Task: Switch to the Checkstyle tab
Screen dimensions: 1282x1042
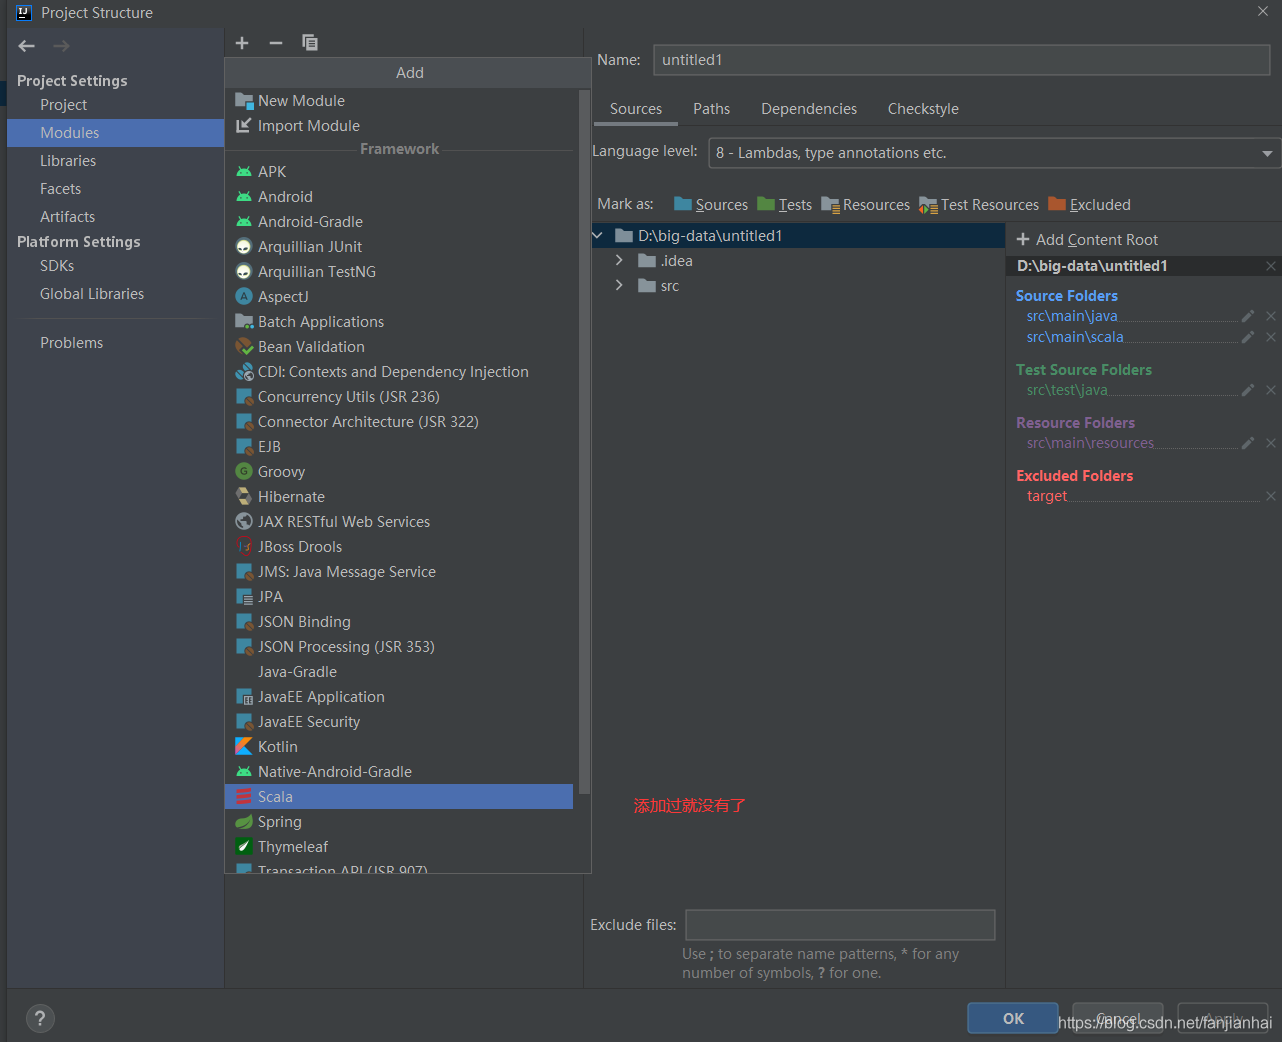Action: [x=923, y=109]
